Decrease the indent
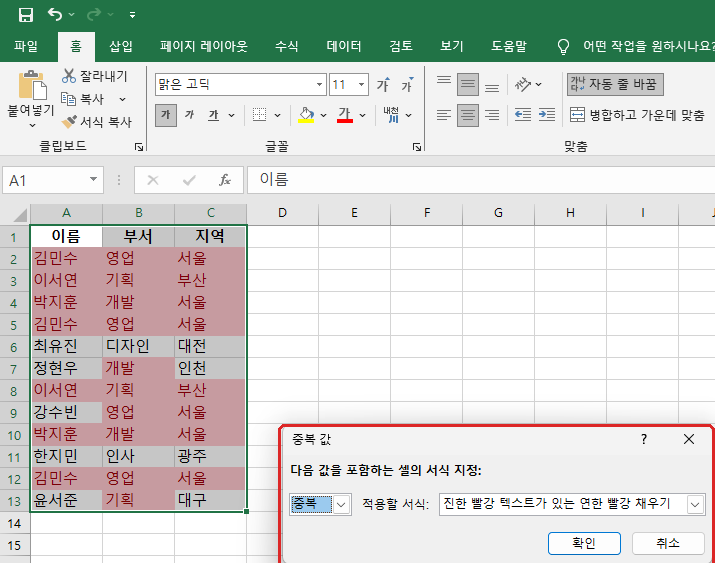Image resolution: width=715 pixels, height=563 pixels. [x=523, y=115]
